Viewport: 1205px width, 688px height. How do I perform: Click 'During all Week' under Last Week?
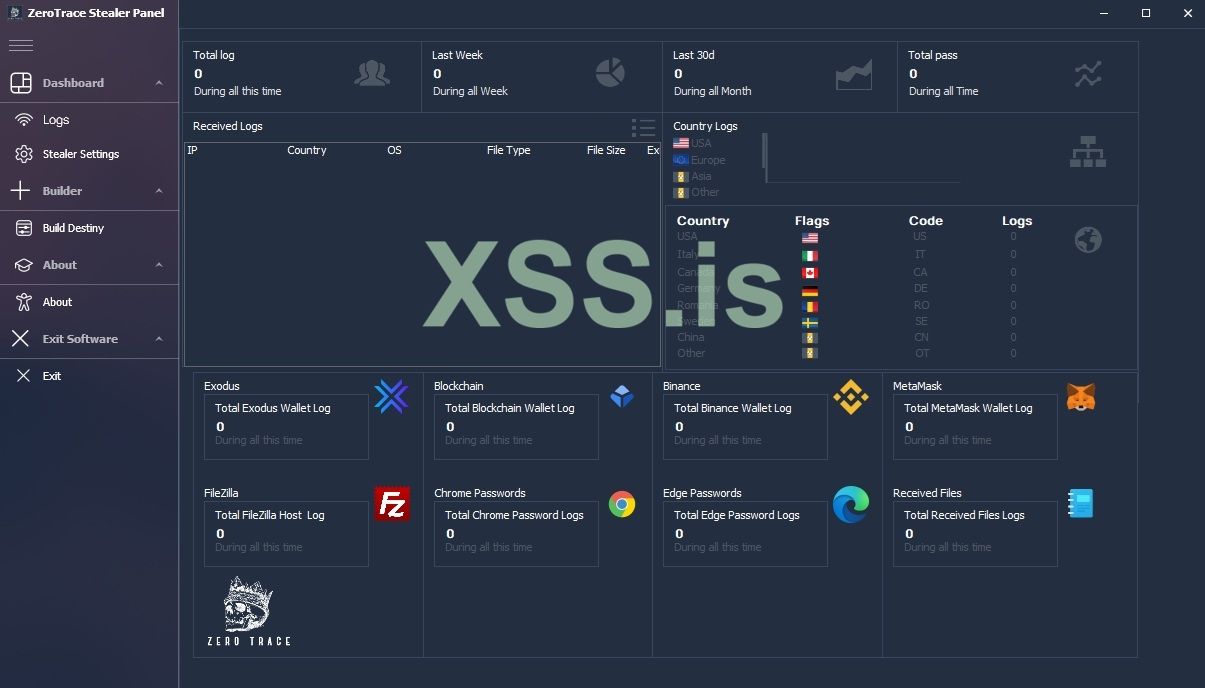pyautogui.click(x=470, y=91)
